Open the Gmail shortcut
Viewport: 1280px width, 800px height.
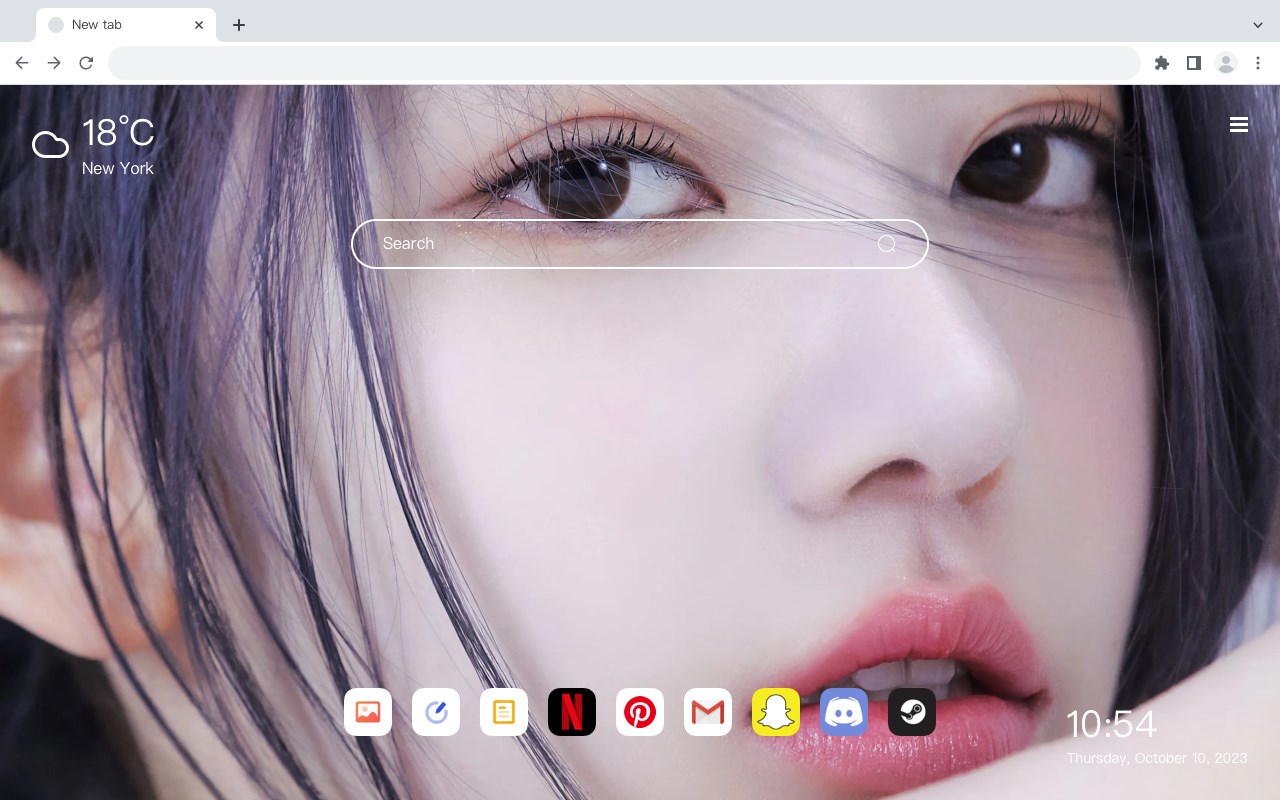pos(708,712)
